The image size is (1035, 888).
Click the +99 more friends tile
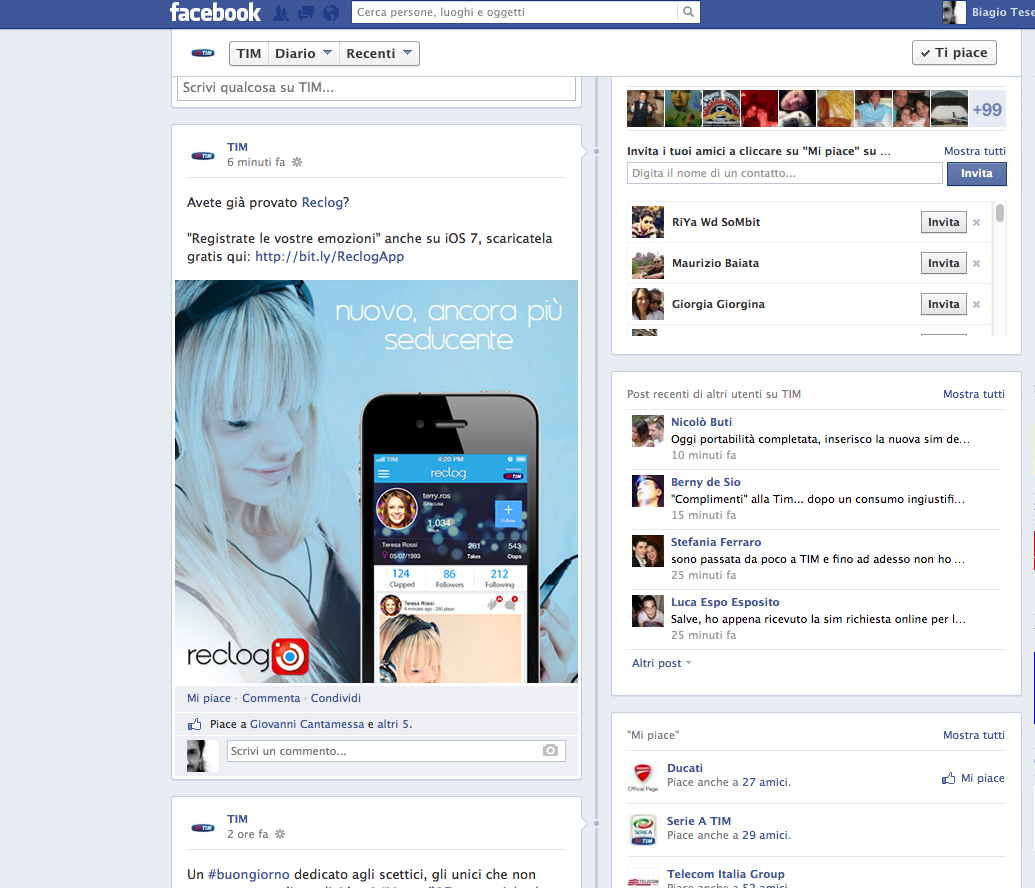tap(987, 109)
